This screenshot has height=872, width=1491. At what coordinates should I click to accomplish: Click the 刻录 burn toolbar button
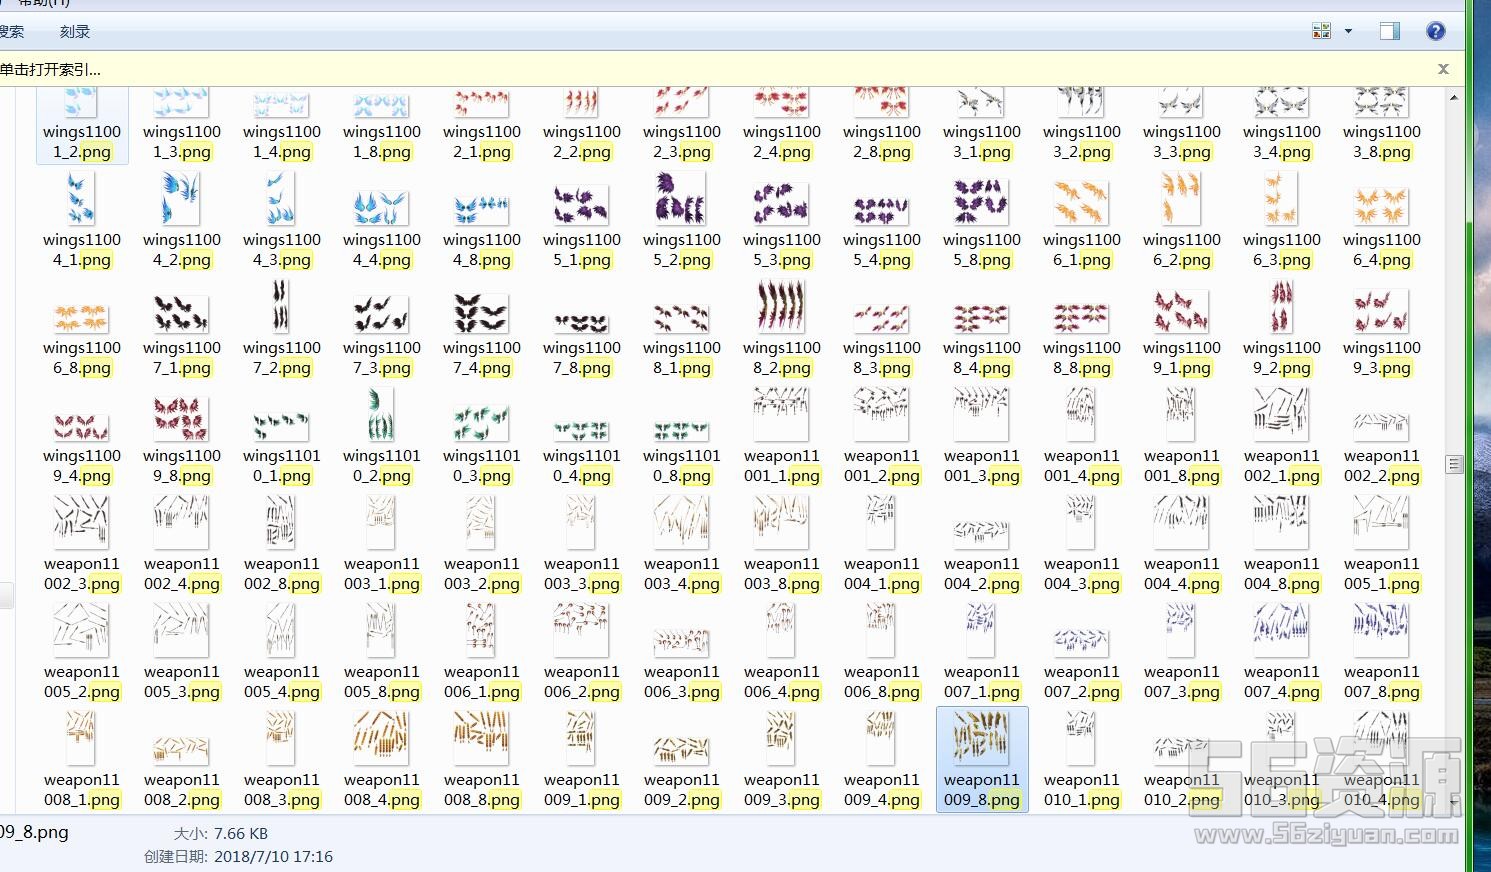(x=75, y=32)
